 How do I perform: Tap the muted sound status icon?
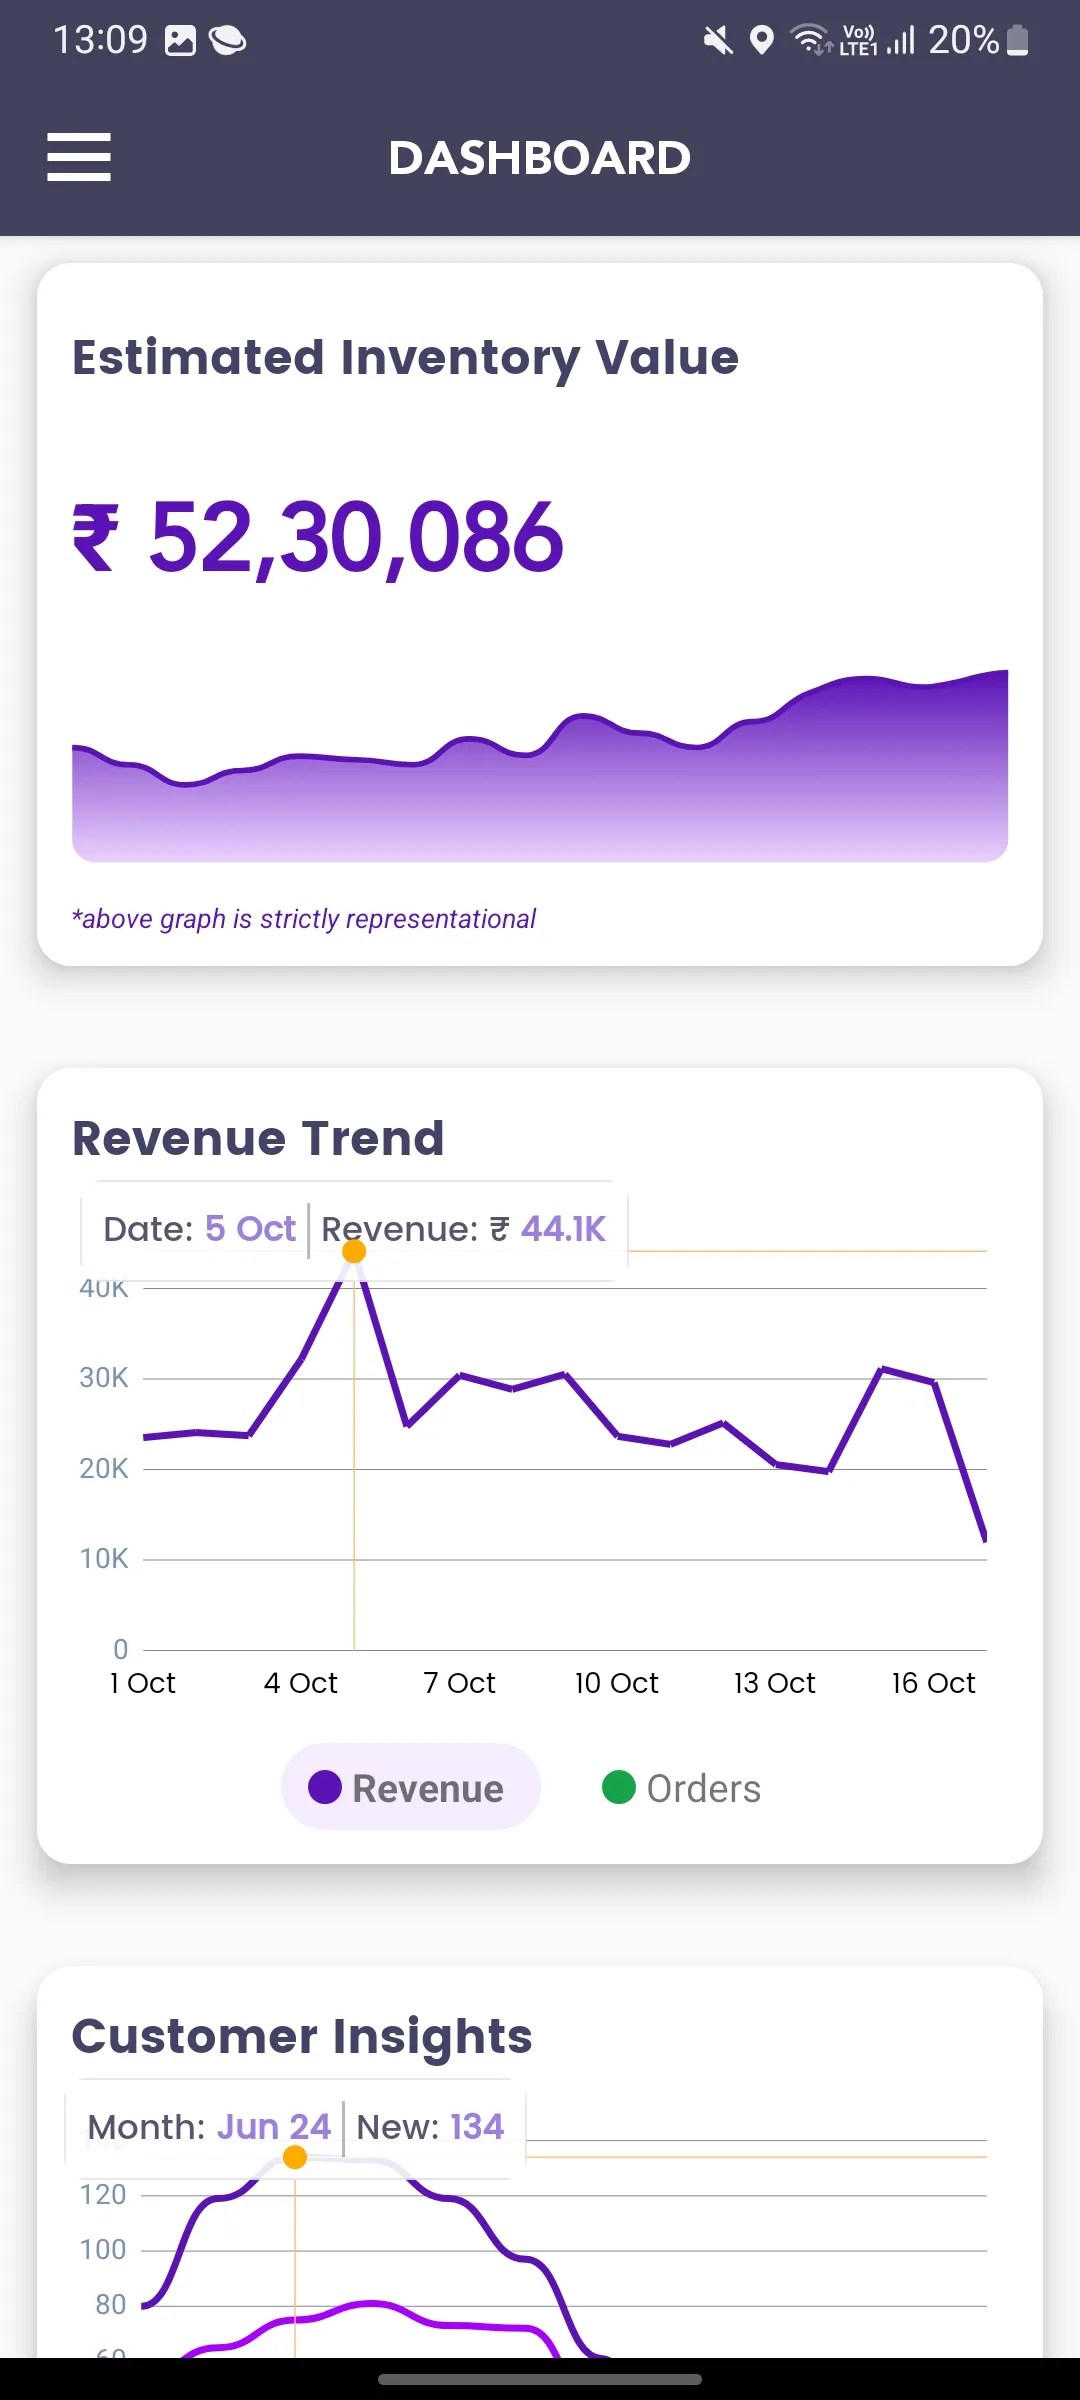pos(717,41)
